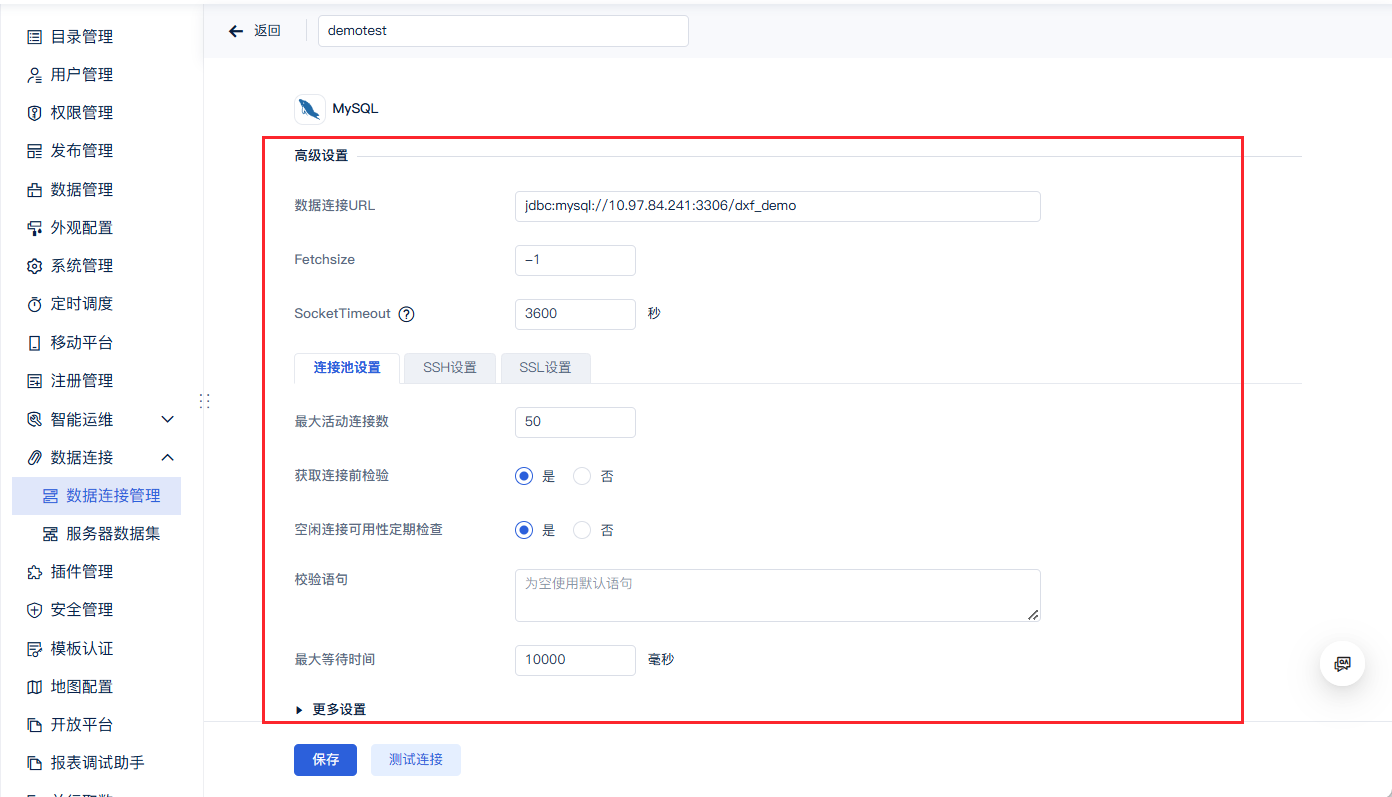Click the 外观配置 paint roller icon
Image resolution: width=1392 pixels, height=797 pixels.
(x=34, y=228)
